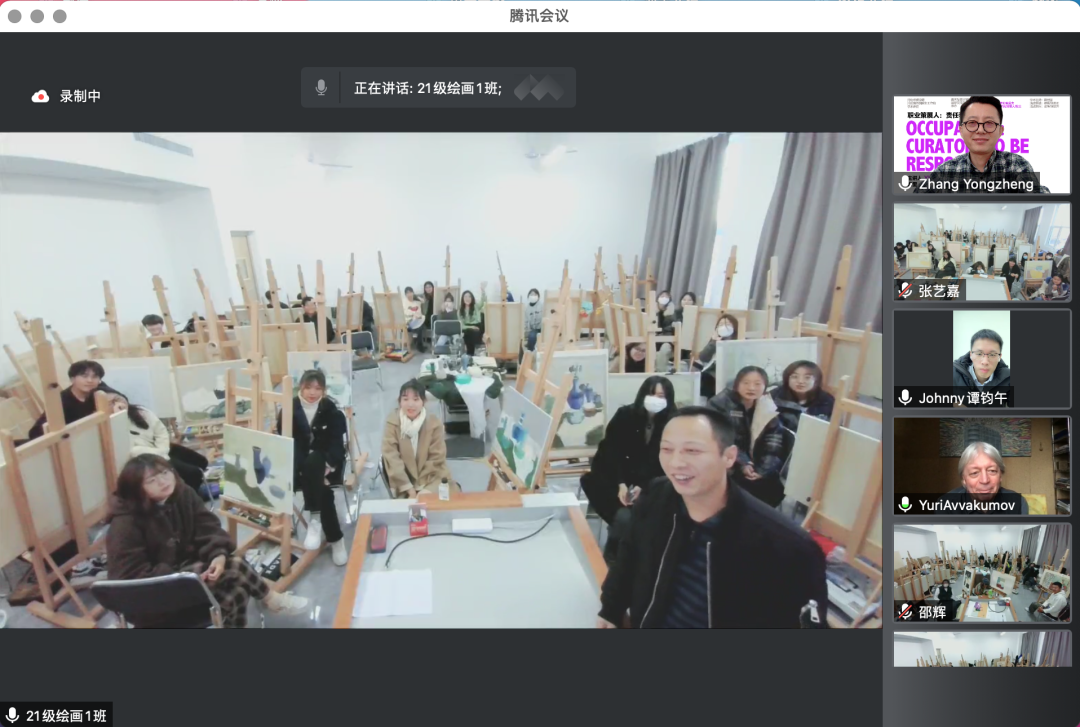This screenshot has width=1080, height=727.
Task: Click mic icon beside 21级绘画1班 name tag
Action: (13, 715)
